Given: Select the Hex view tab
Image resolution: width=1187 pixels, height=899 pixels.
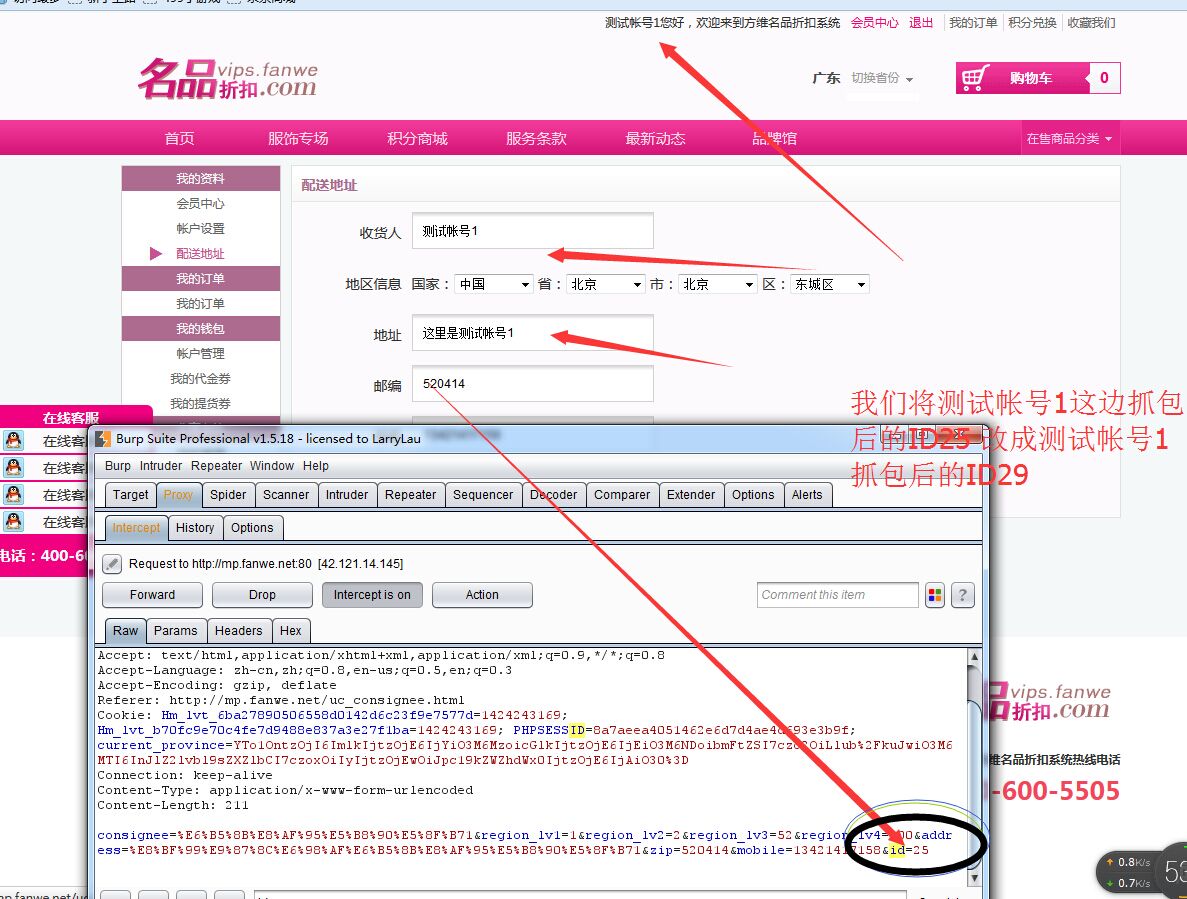Looking at the screenshot, I should 291,630.
